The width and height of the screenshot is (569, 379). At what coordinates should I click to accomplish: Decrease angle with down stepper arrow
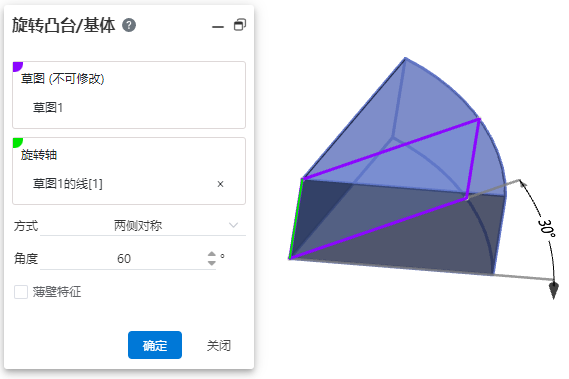[x=212, y=263]
